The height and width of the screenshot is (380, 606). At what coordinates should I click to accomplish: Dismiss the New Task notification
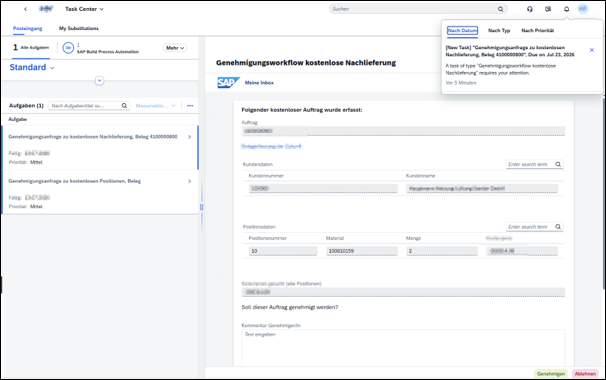point(592,50)
